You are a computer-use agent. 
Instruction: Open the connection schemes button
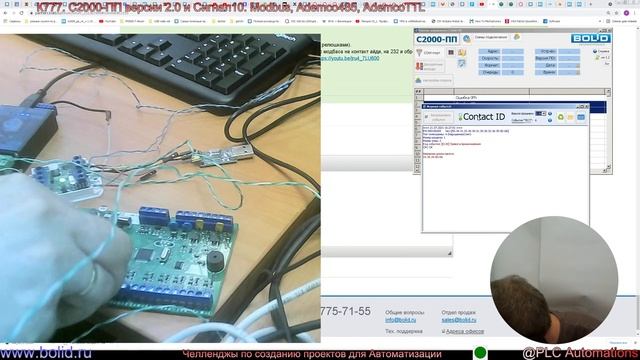[491, 37]
